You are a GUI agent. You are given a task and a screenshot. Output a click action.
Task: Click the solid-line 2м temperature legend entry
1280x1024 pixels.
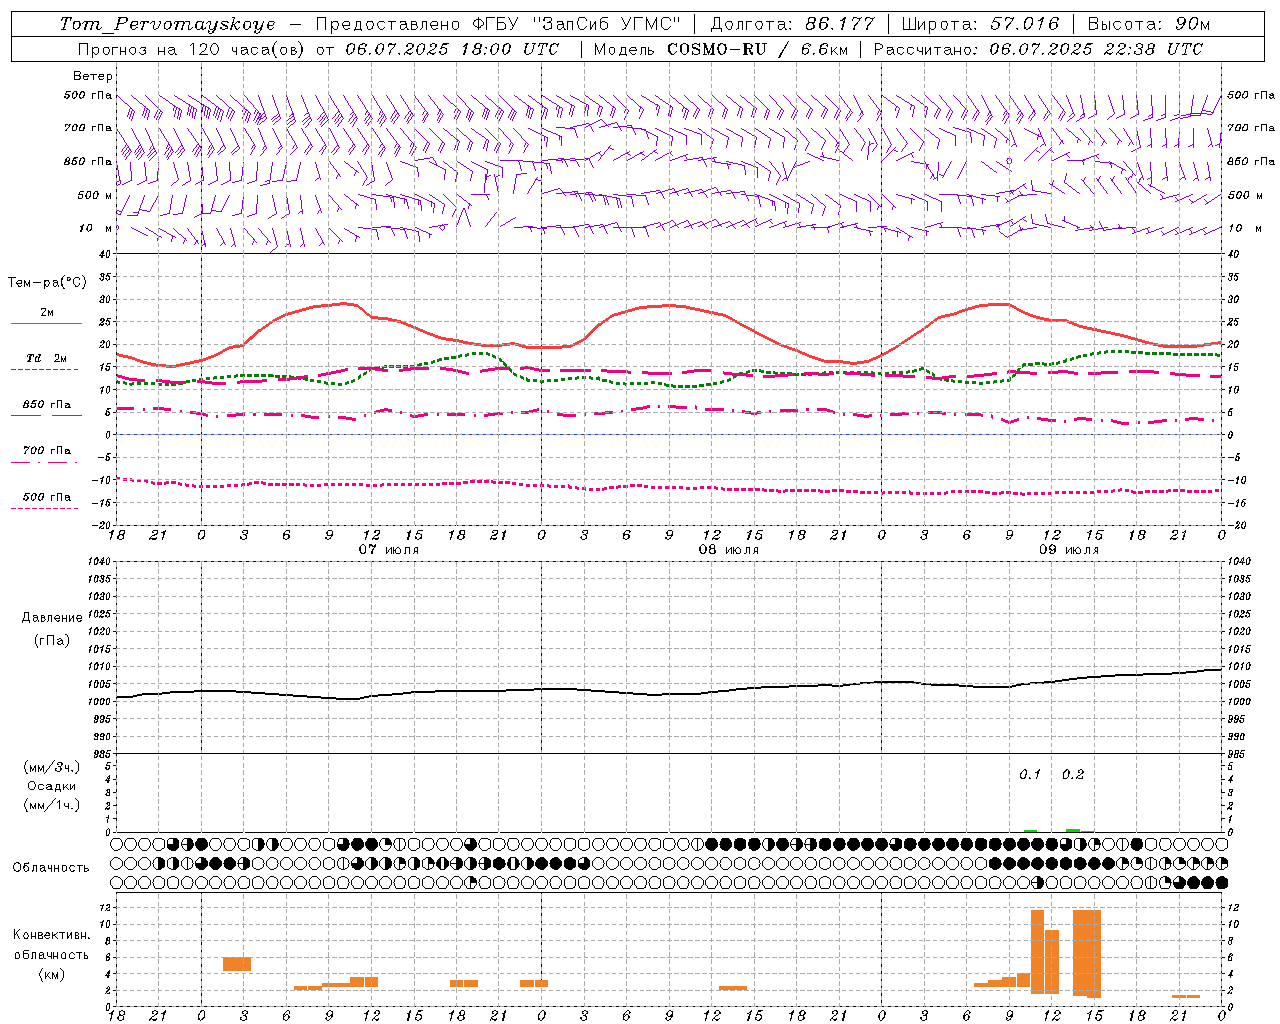click(47, 317)
